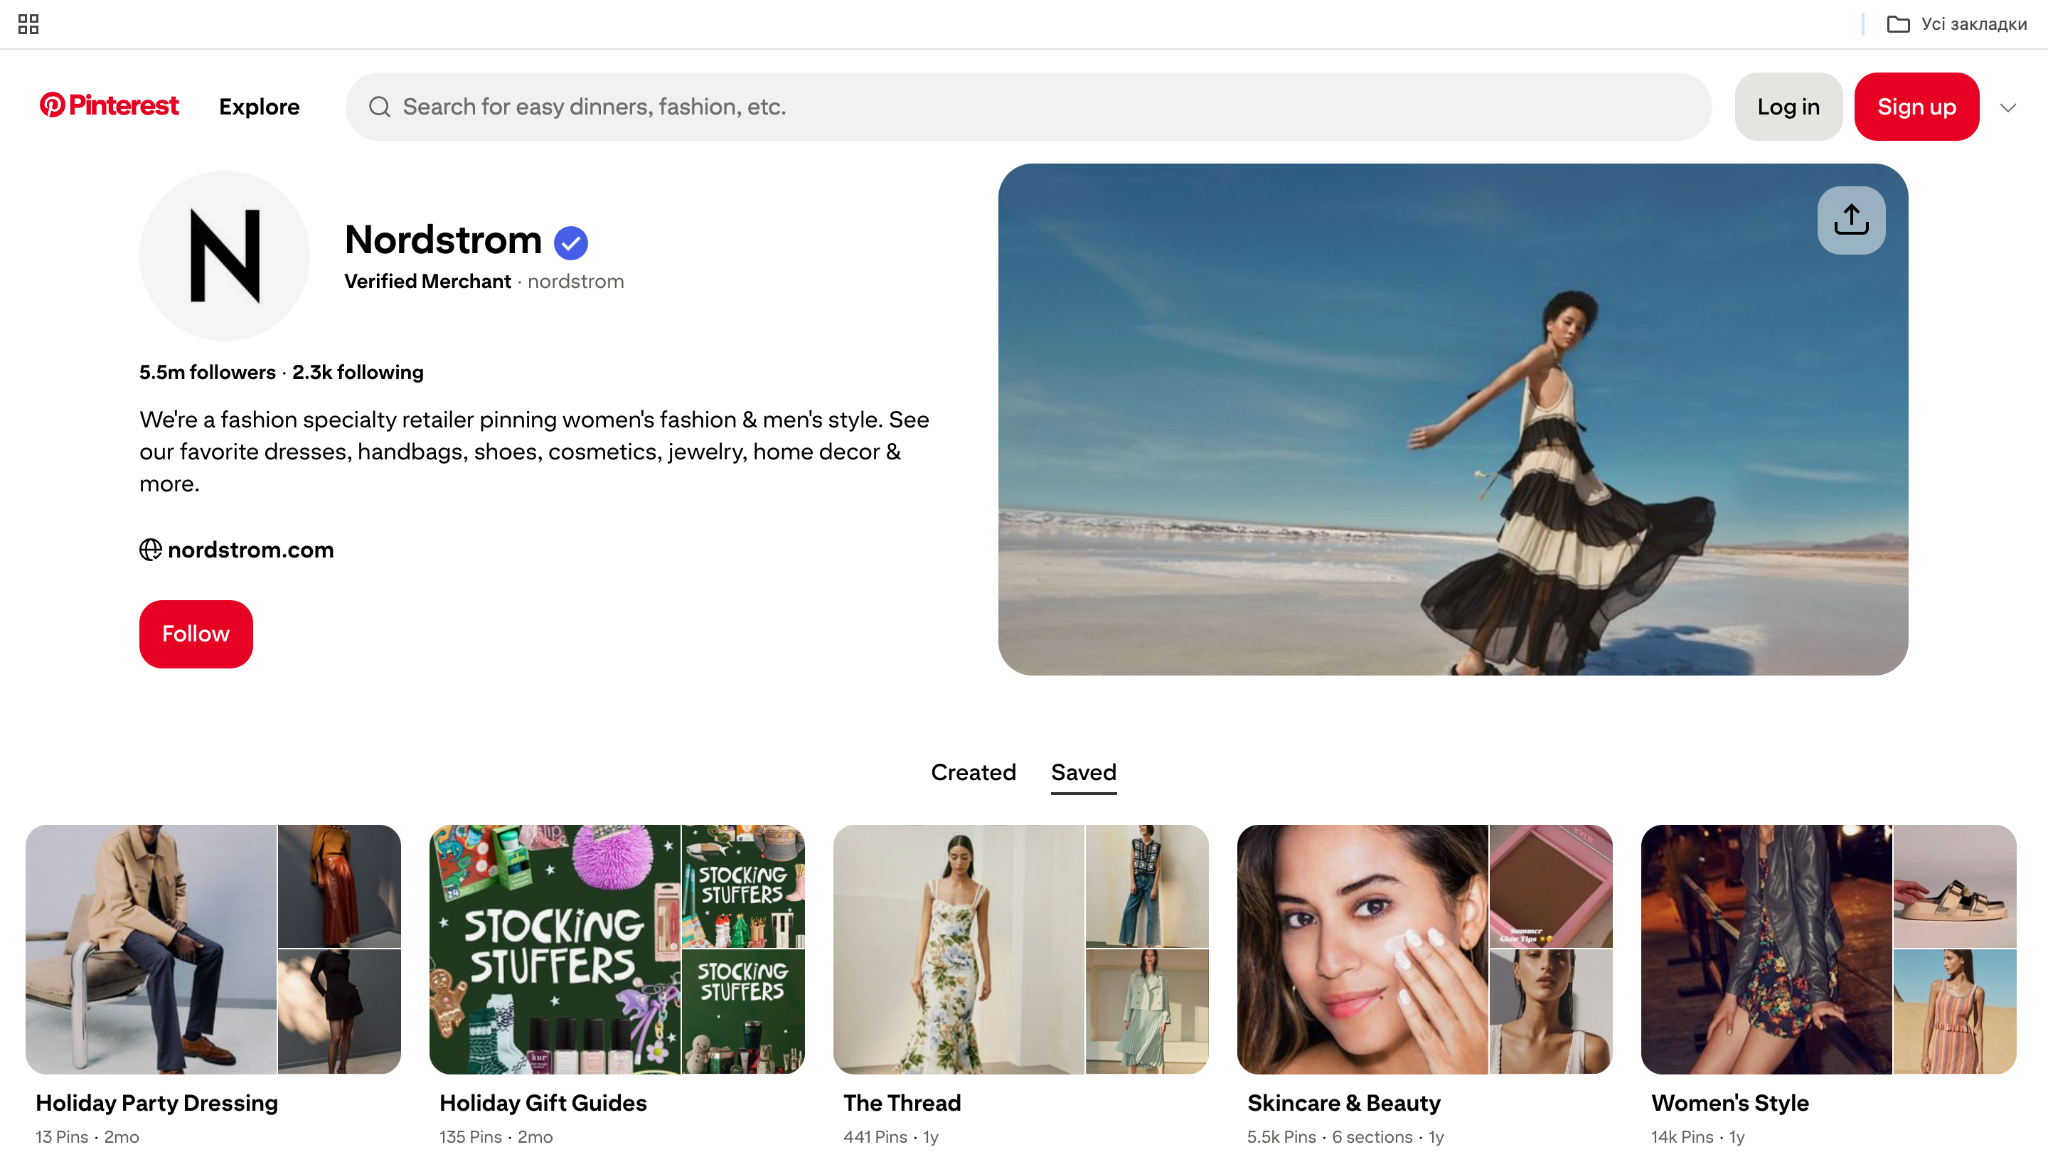This screenshot has height=1156, width=2048.
Task: Open the Holiday Gift Guides board
Action: point(617,949)
